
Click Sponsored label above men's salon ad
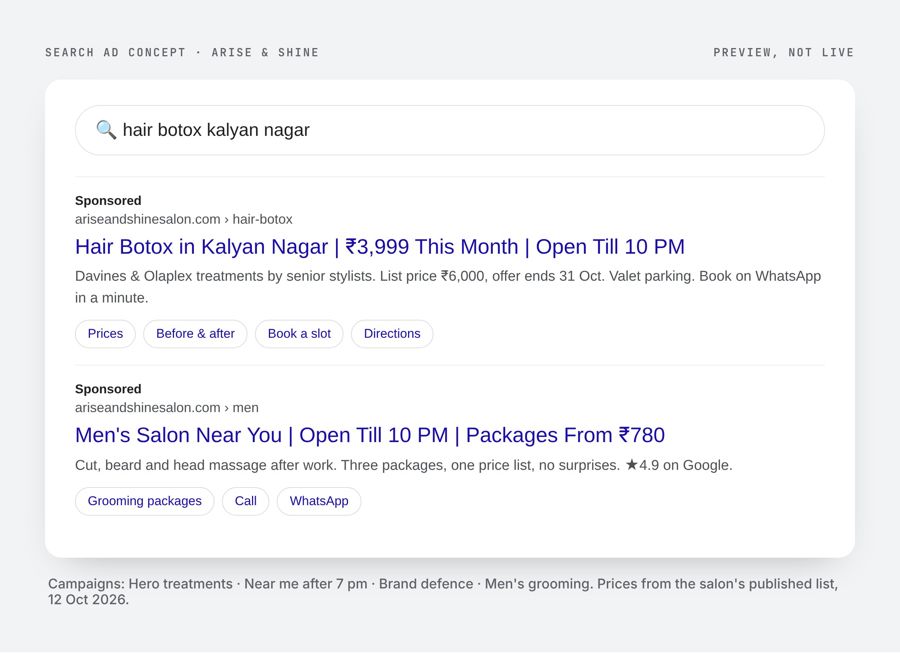tap(108, 389)
